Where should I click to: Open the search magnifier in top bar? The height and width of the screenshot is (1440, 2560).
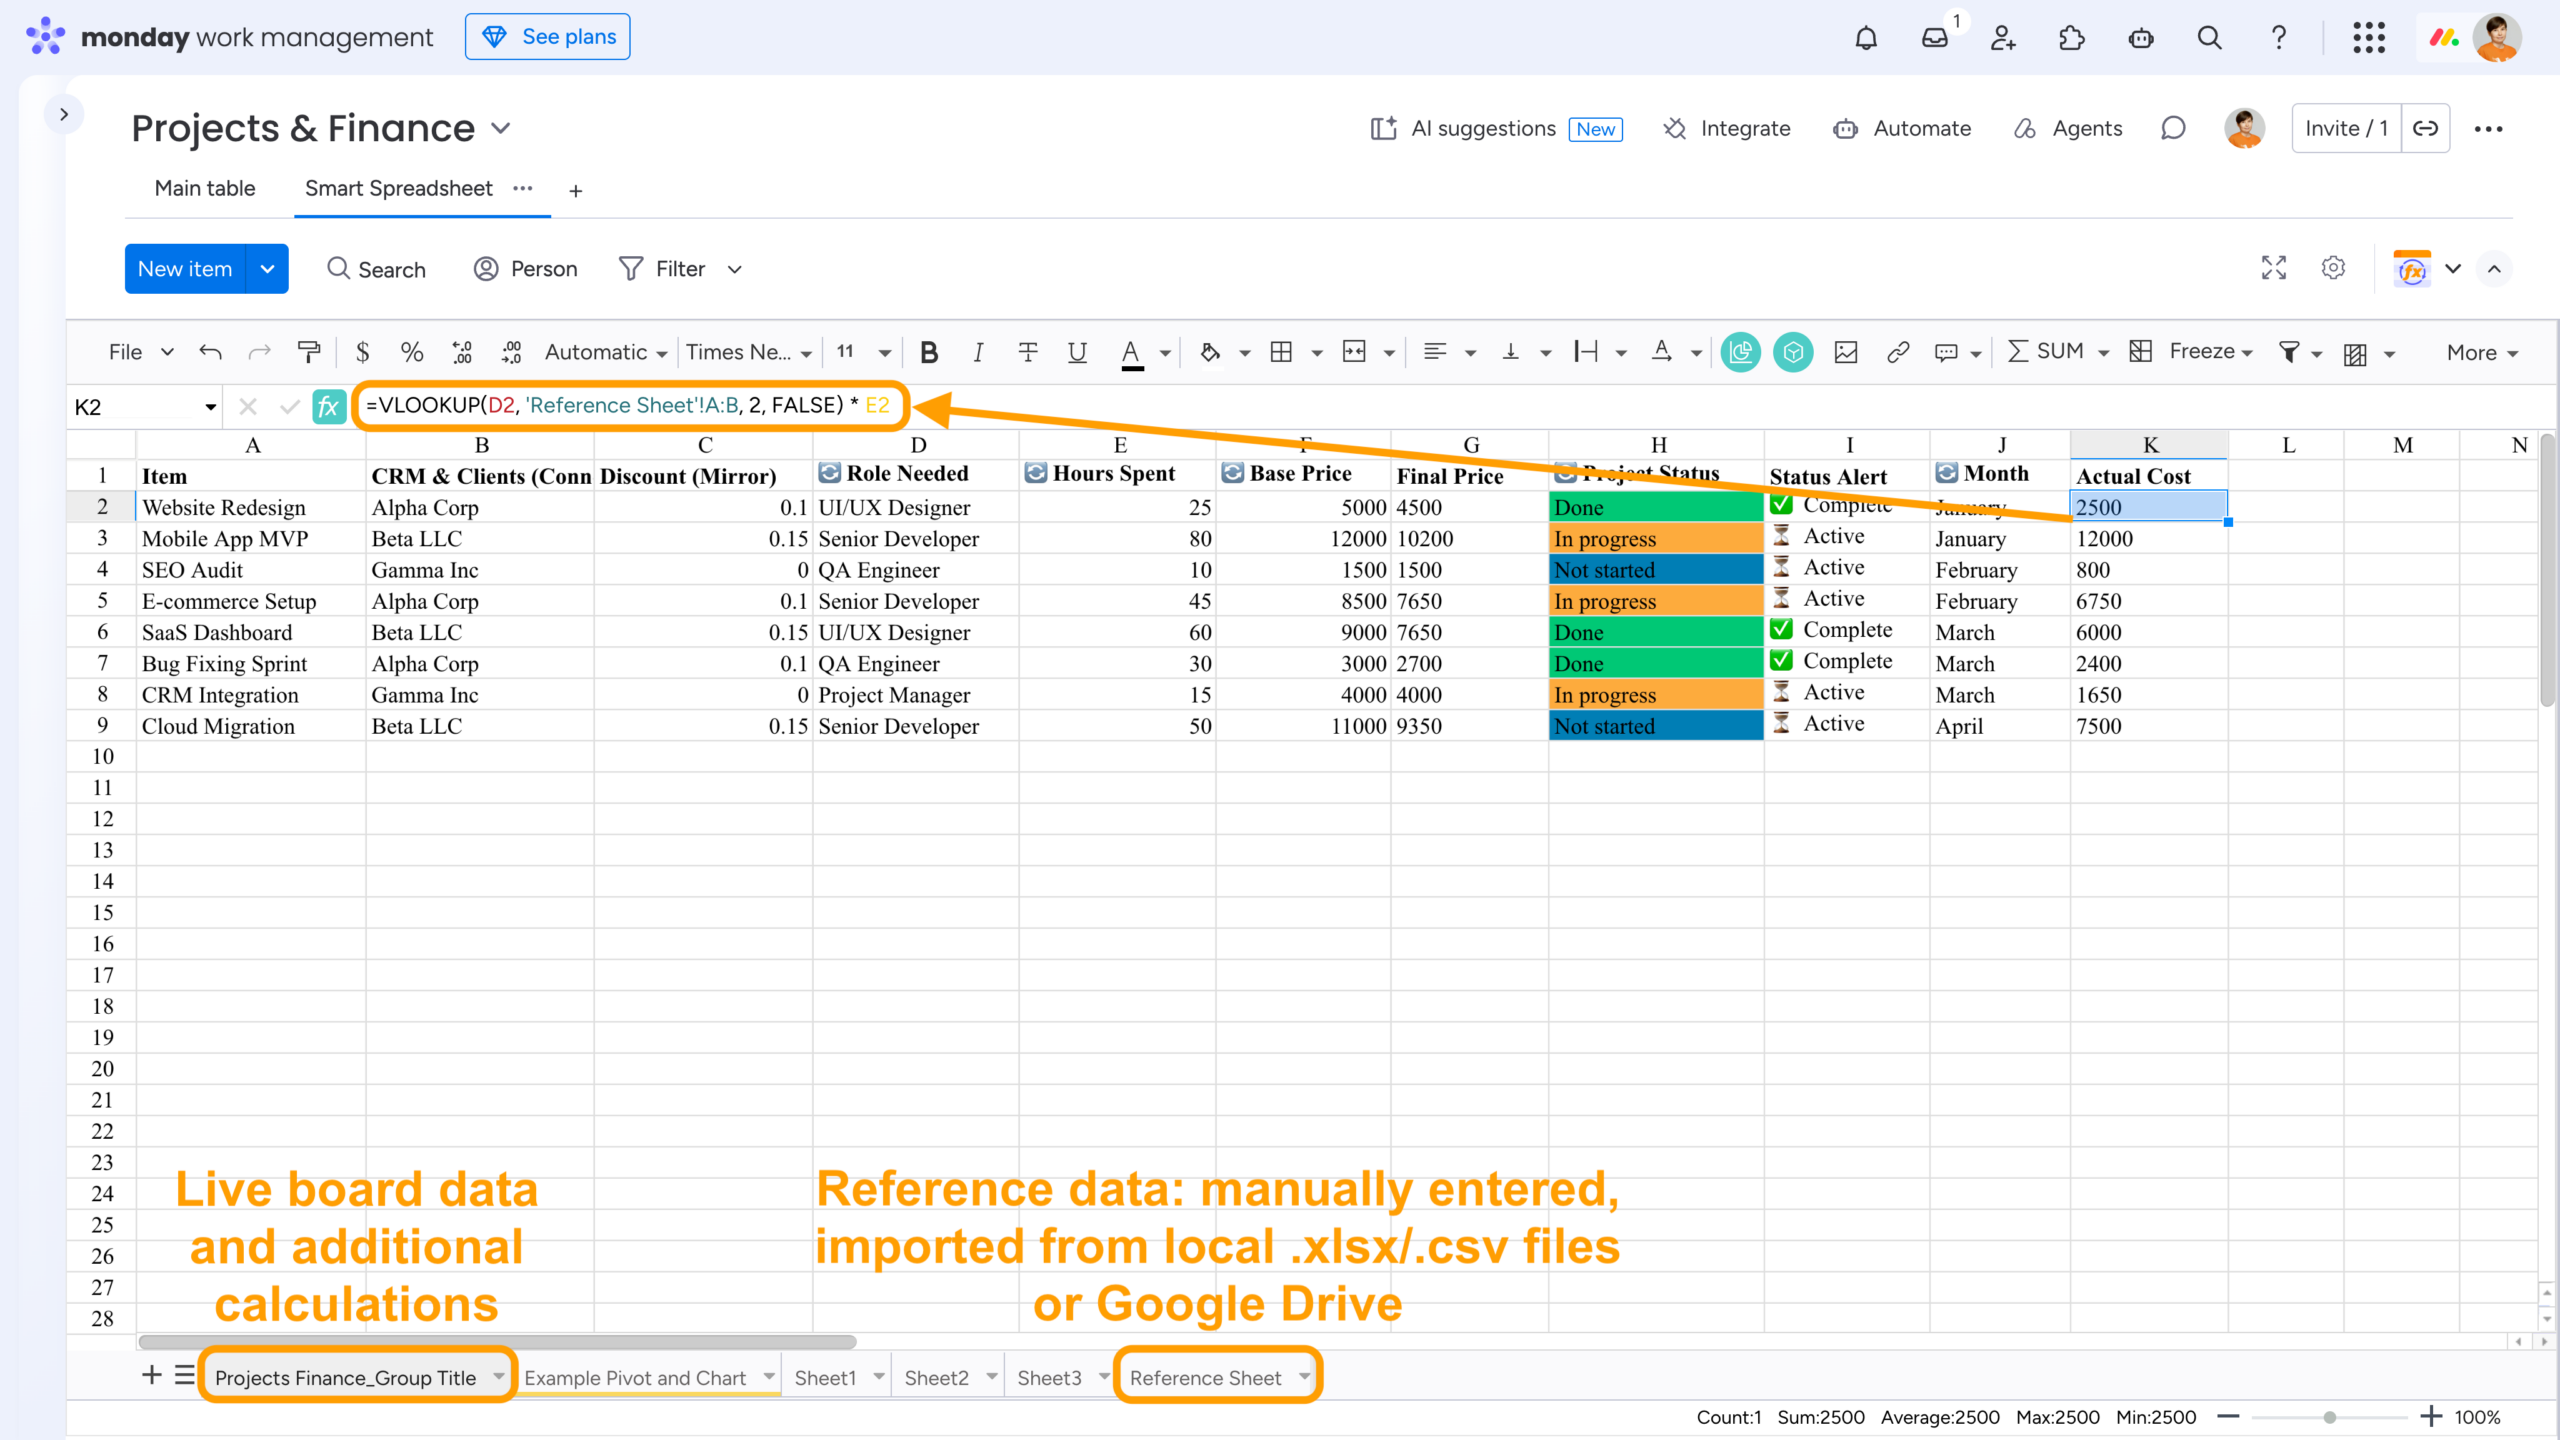tap(2209, 38)
